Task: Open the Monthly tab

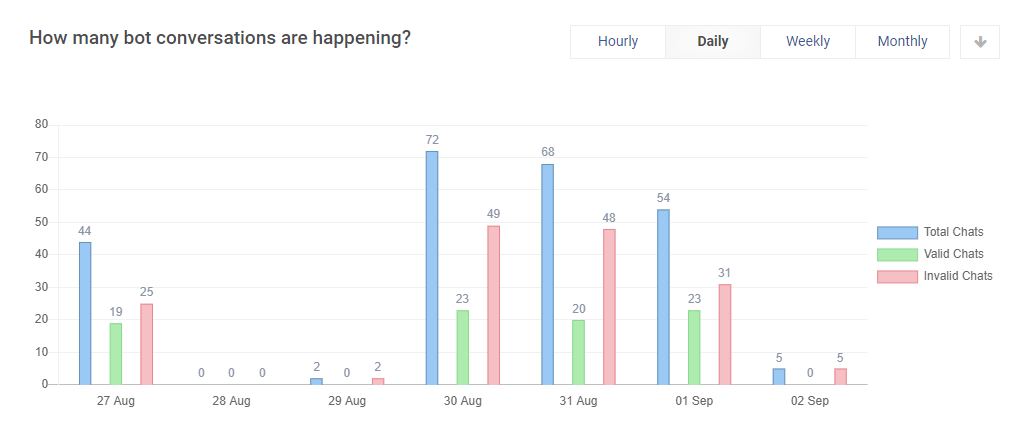Action: (902, 42)
